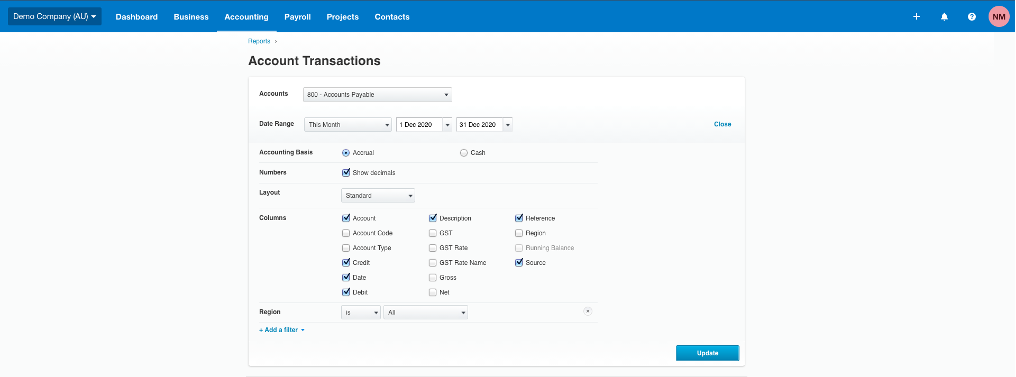Open the end date calendar dropdown arrow
This screenshot has width=1016, height=377.
[x=507, y=124]
